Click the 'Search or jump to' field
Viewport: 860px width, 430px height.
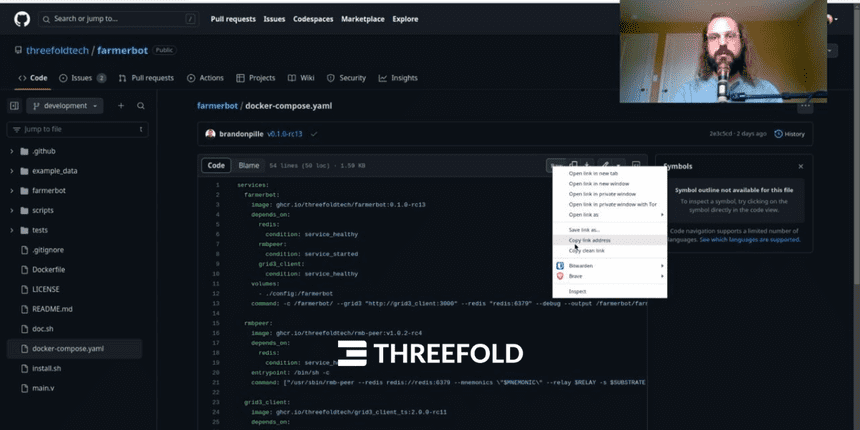[x=118, y=19]
